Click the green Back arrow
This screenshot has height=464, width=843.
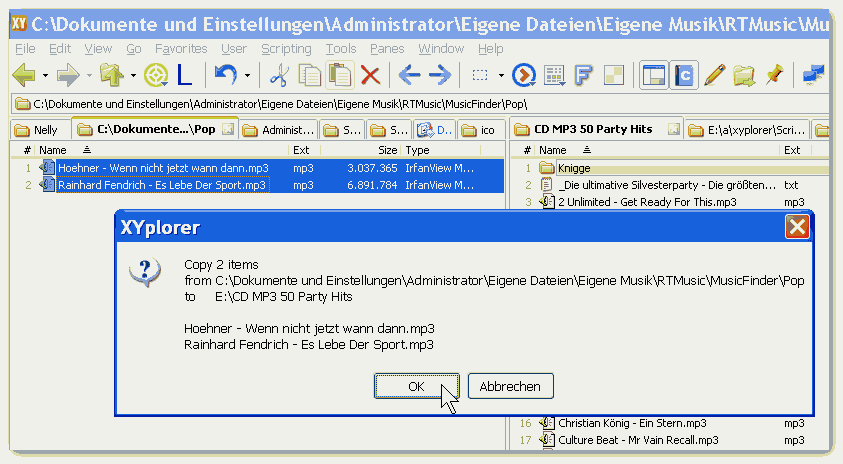click(24, 75)
